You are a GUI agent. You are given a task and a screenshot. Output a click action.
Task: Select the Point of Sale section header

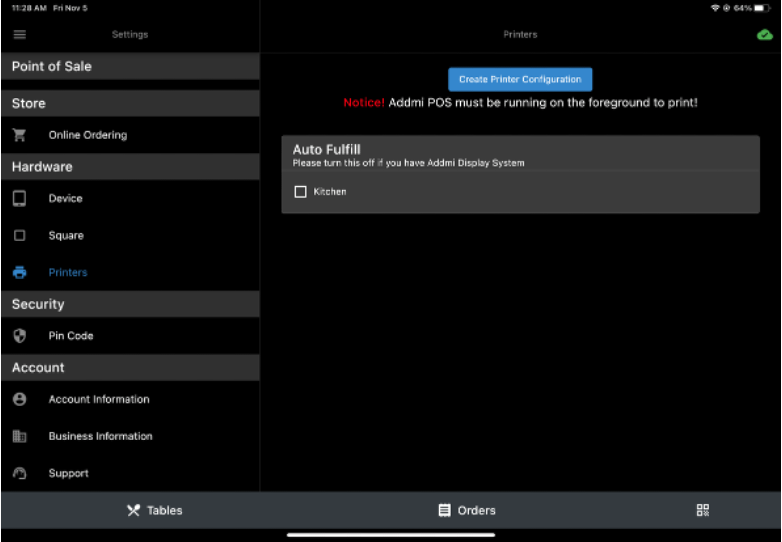131,66
